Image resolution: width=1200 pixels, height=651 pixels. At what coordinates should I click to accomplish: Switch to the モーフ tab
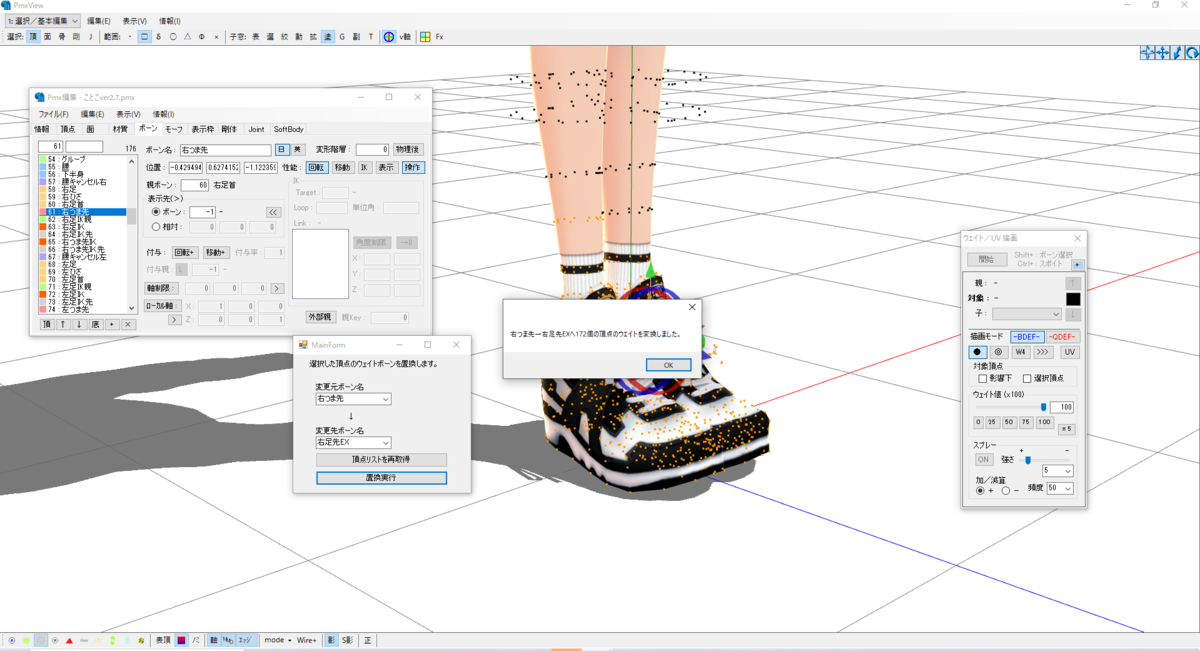click(x=173, y=129)
